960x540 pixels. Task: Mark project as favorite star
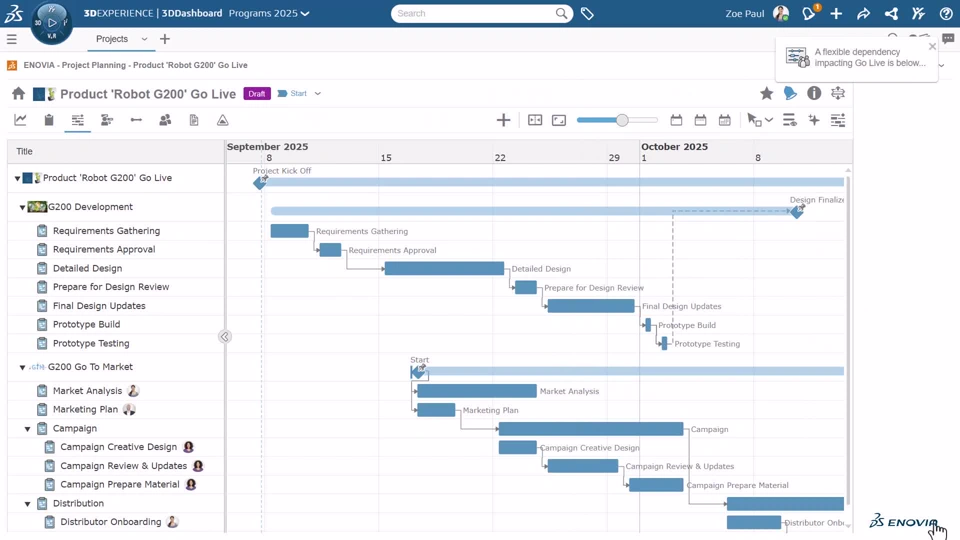pos(767,93)
